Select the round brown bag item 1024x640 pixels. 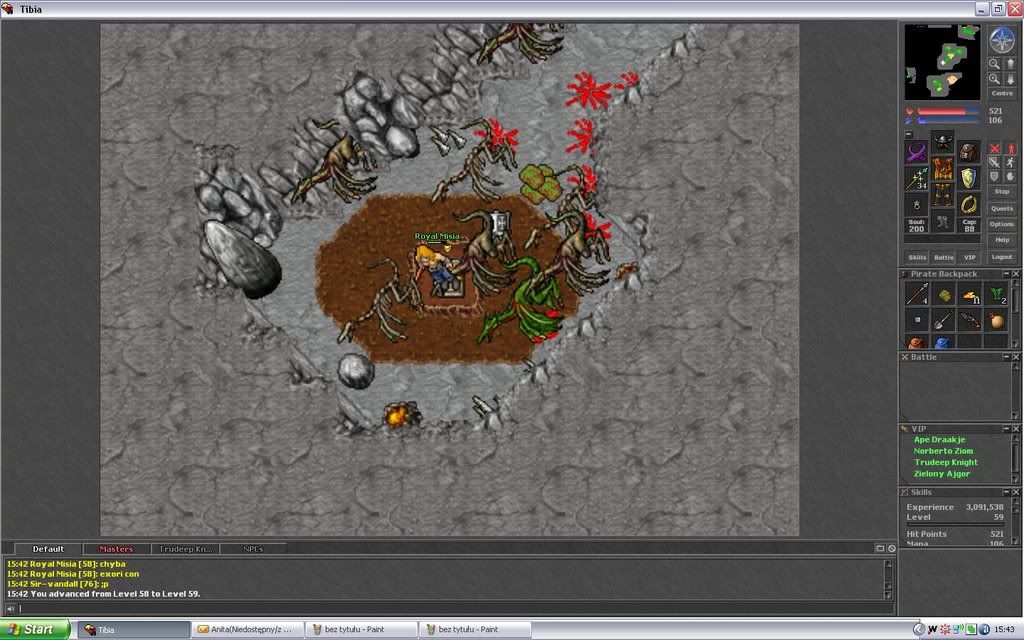pyautogui.click(x=996, y=321)
